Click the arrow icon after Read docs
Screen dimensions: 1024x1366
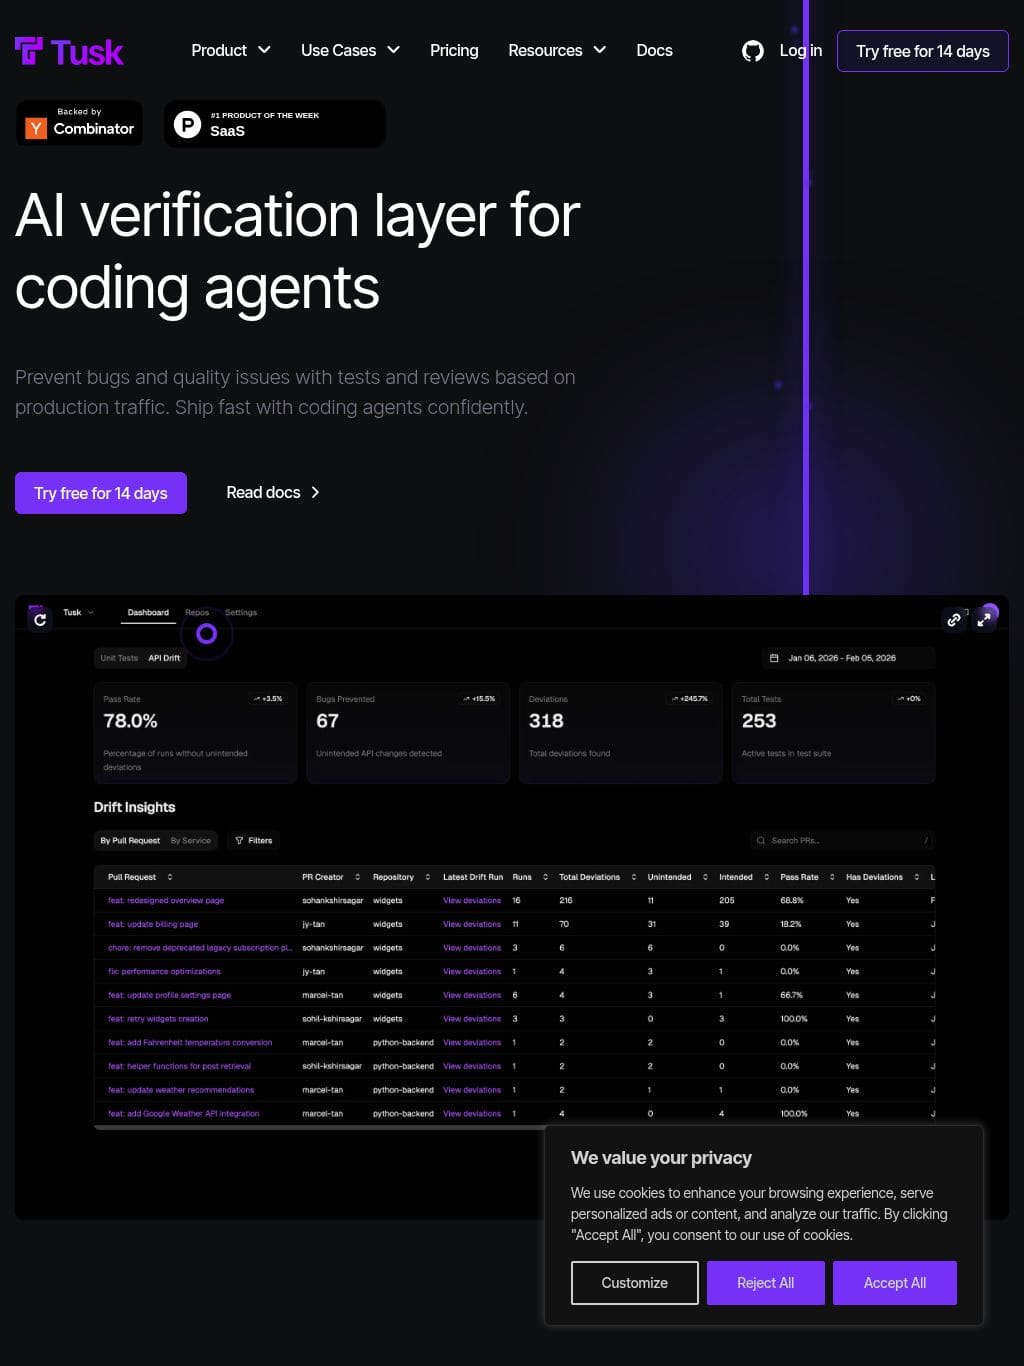point(315,492)
